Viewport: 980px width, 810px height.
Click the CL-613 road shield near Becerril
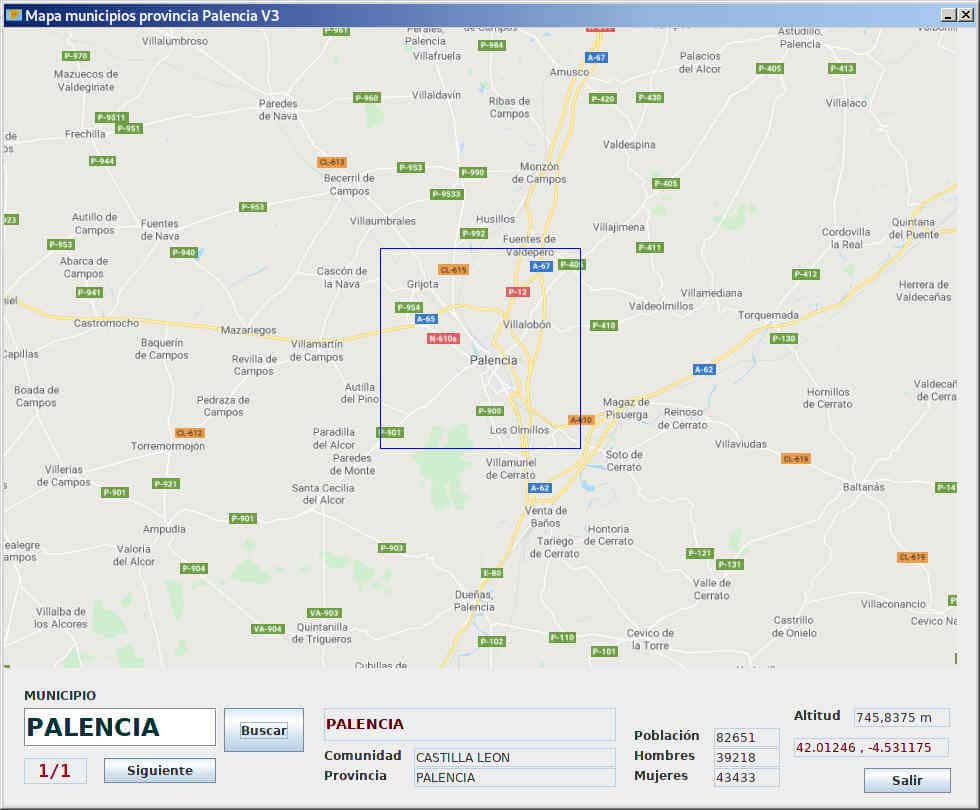332,162
